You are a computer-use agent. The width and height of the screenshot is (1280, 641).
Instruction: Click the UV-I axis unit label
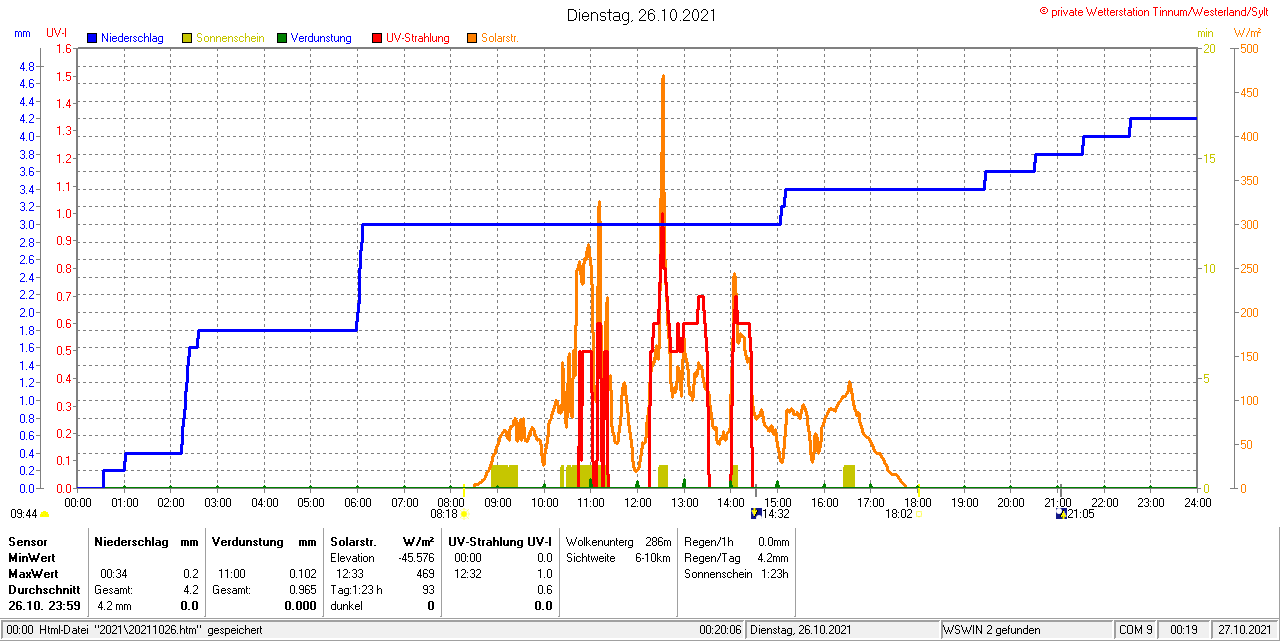(57, 33)
